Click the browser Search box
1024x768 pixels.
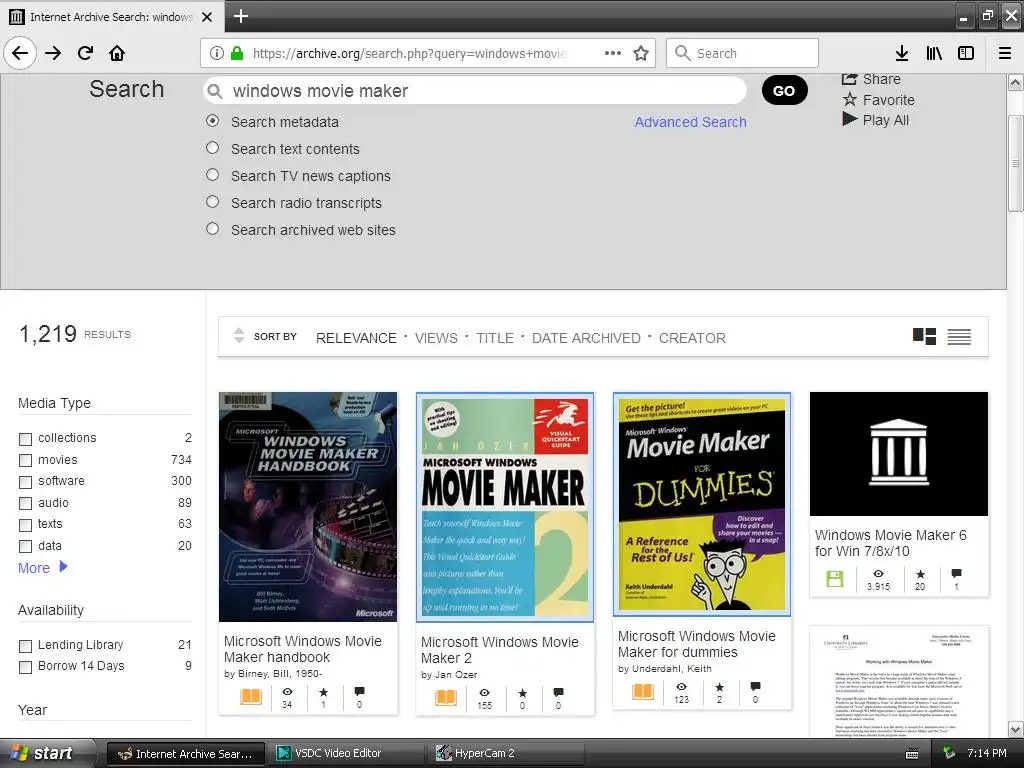(x=742, y=53)
